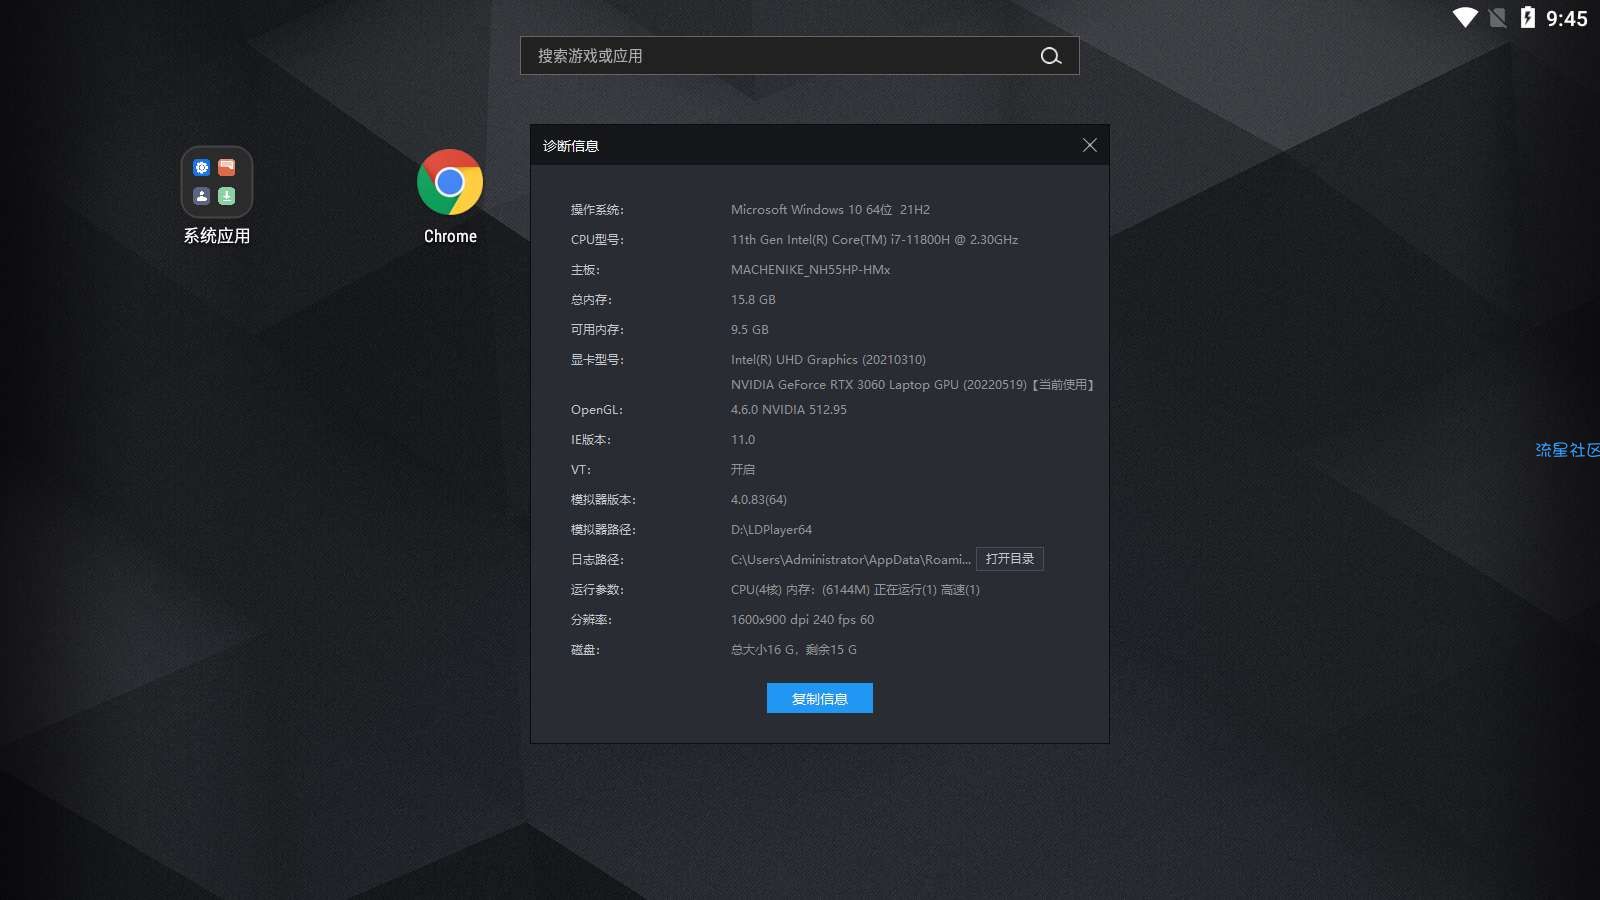This screenshot has width=1600, height=900.
Task: Launch the Chrome app icon
Action: pyautogui.click(x=450, y=182)
